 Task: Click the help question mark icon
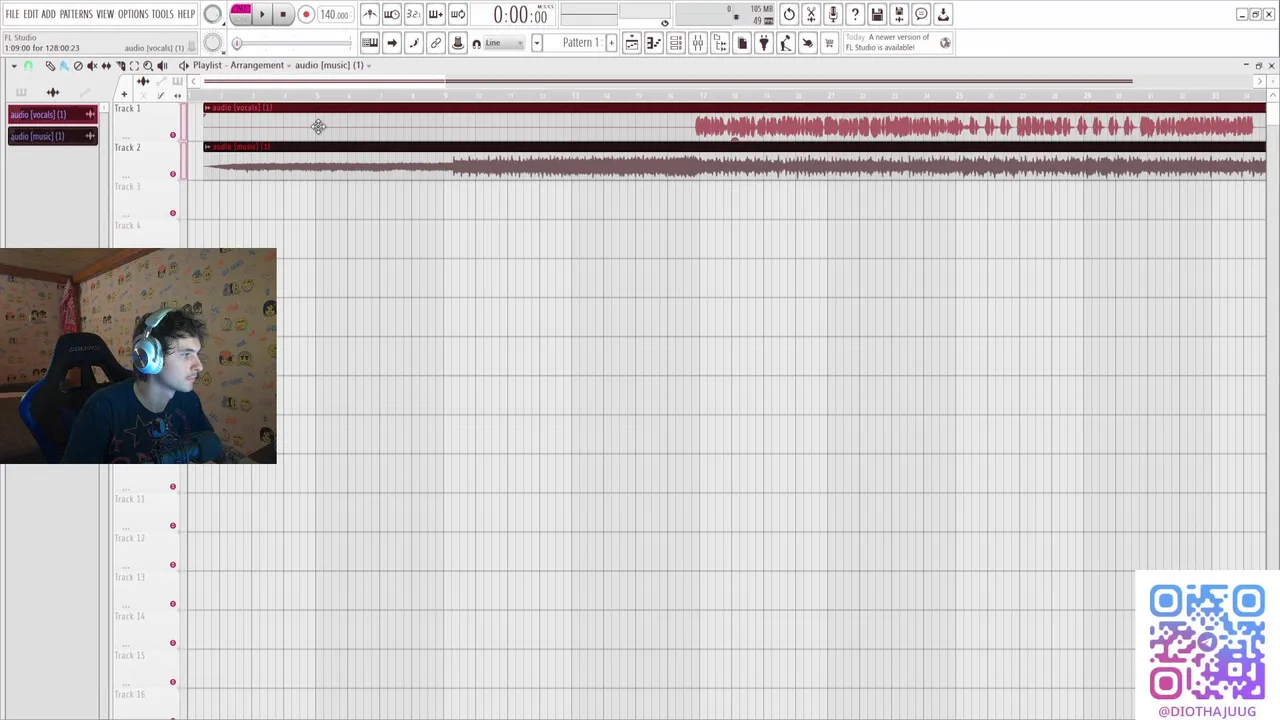pos(855,14)
